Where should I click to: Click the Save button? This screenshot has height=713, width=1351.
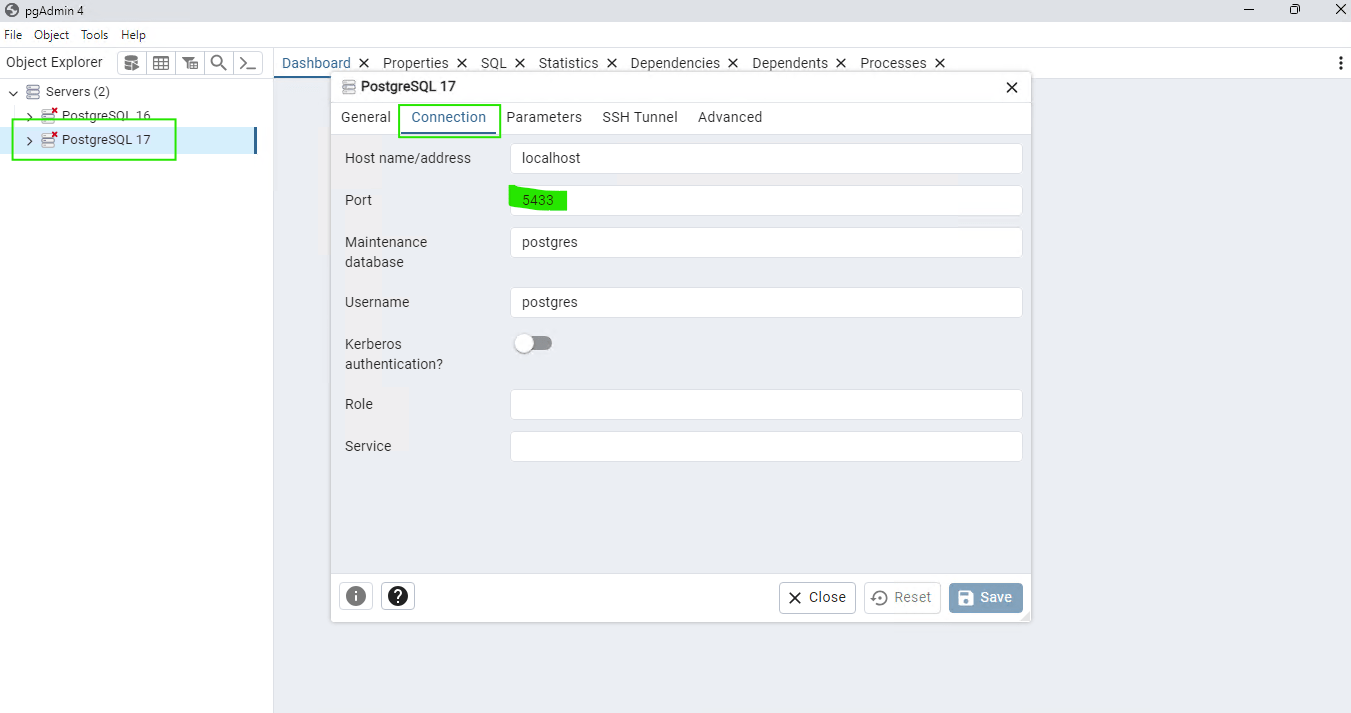(985, 598)
